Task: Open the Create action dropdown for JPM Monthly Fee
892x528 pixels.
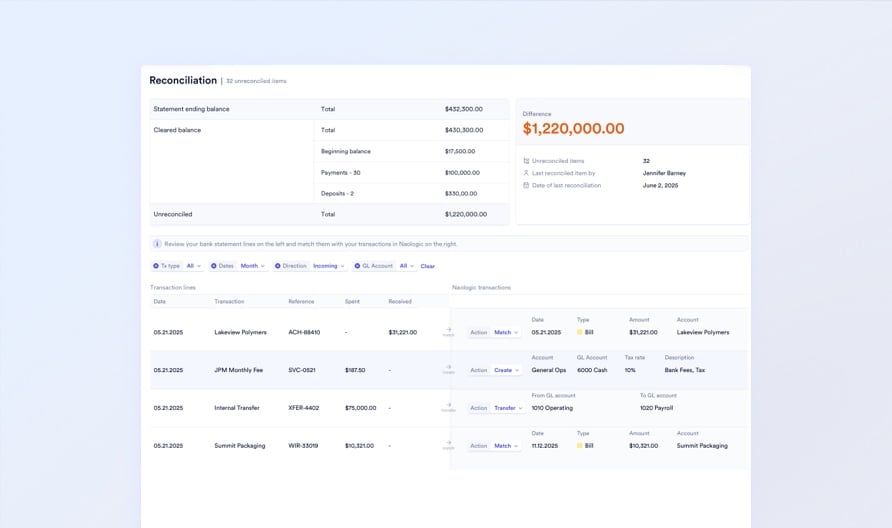Action: coord(506,370)
